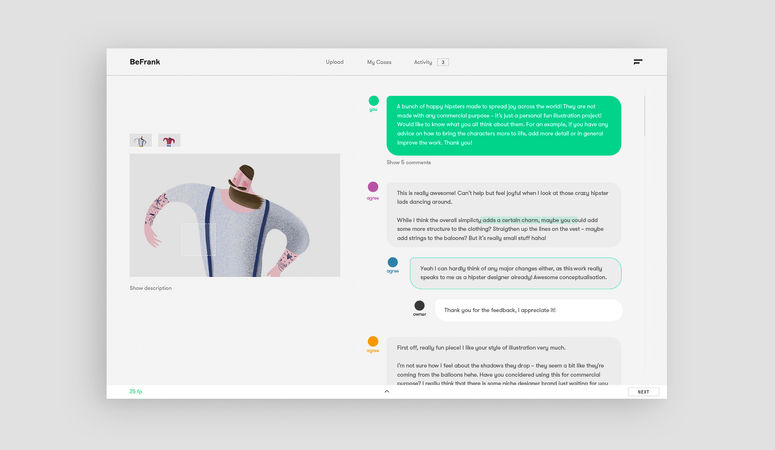Viewport: 775px width, 450px height.
Task: Toggle agree under orange avatar
Action: pyautogui.click(x=373, y=351)
